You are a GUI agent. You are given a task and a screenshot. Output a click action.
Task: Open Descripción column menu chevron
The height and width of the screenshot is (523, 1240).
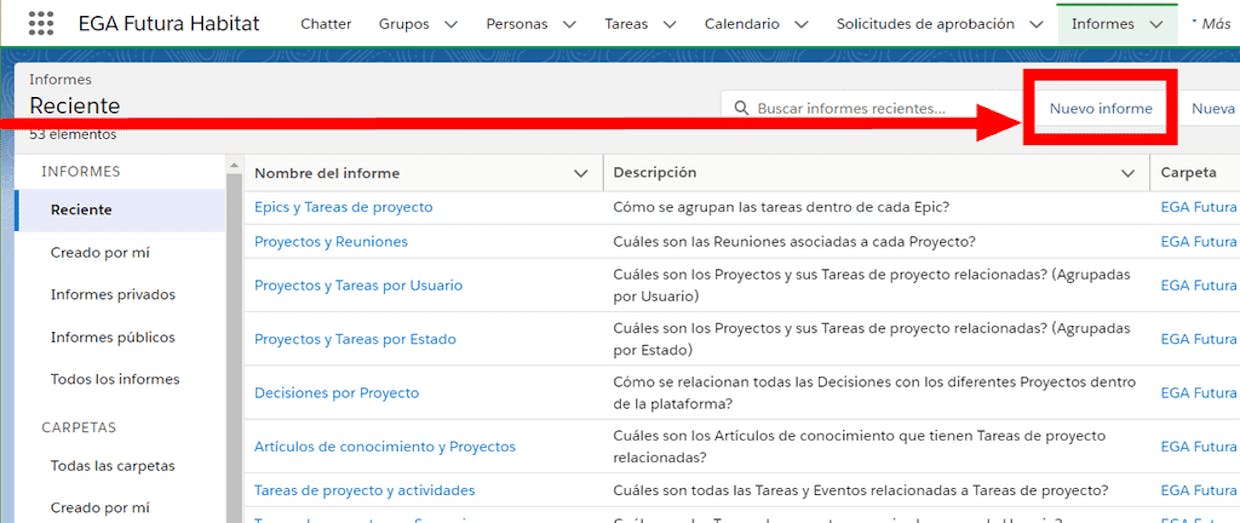click(x=1128, y=174)
